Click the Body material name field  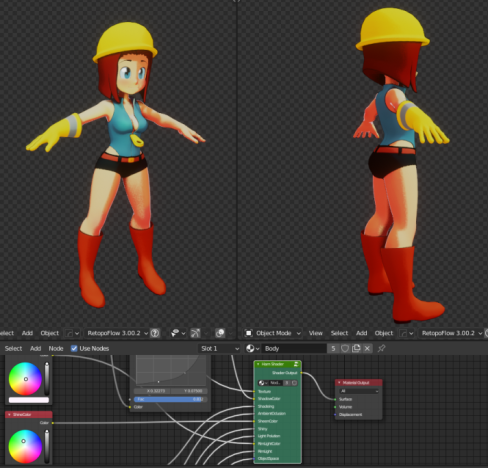click(x=294, y=348)
